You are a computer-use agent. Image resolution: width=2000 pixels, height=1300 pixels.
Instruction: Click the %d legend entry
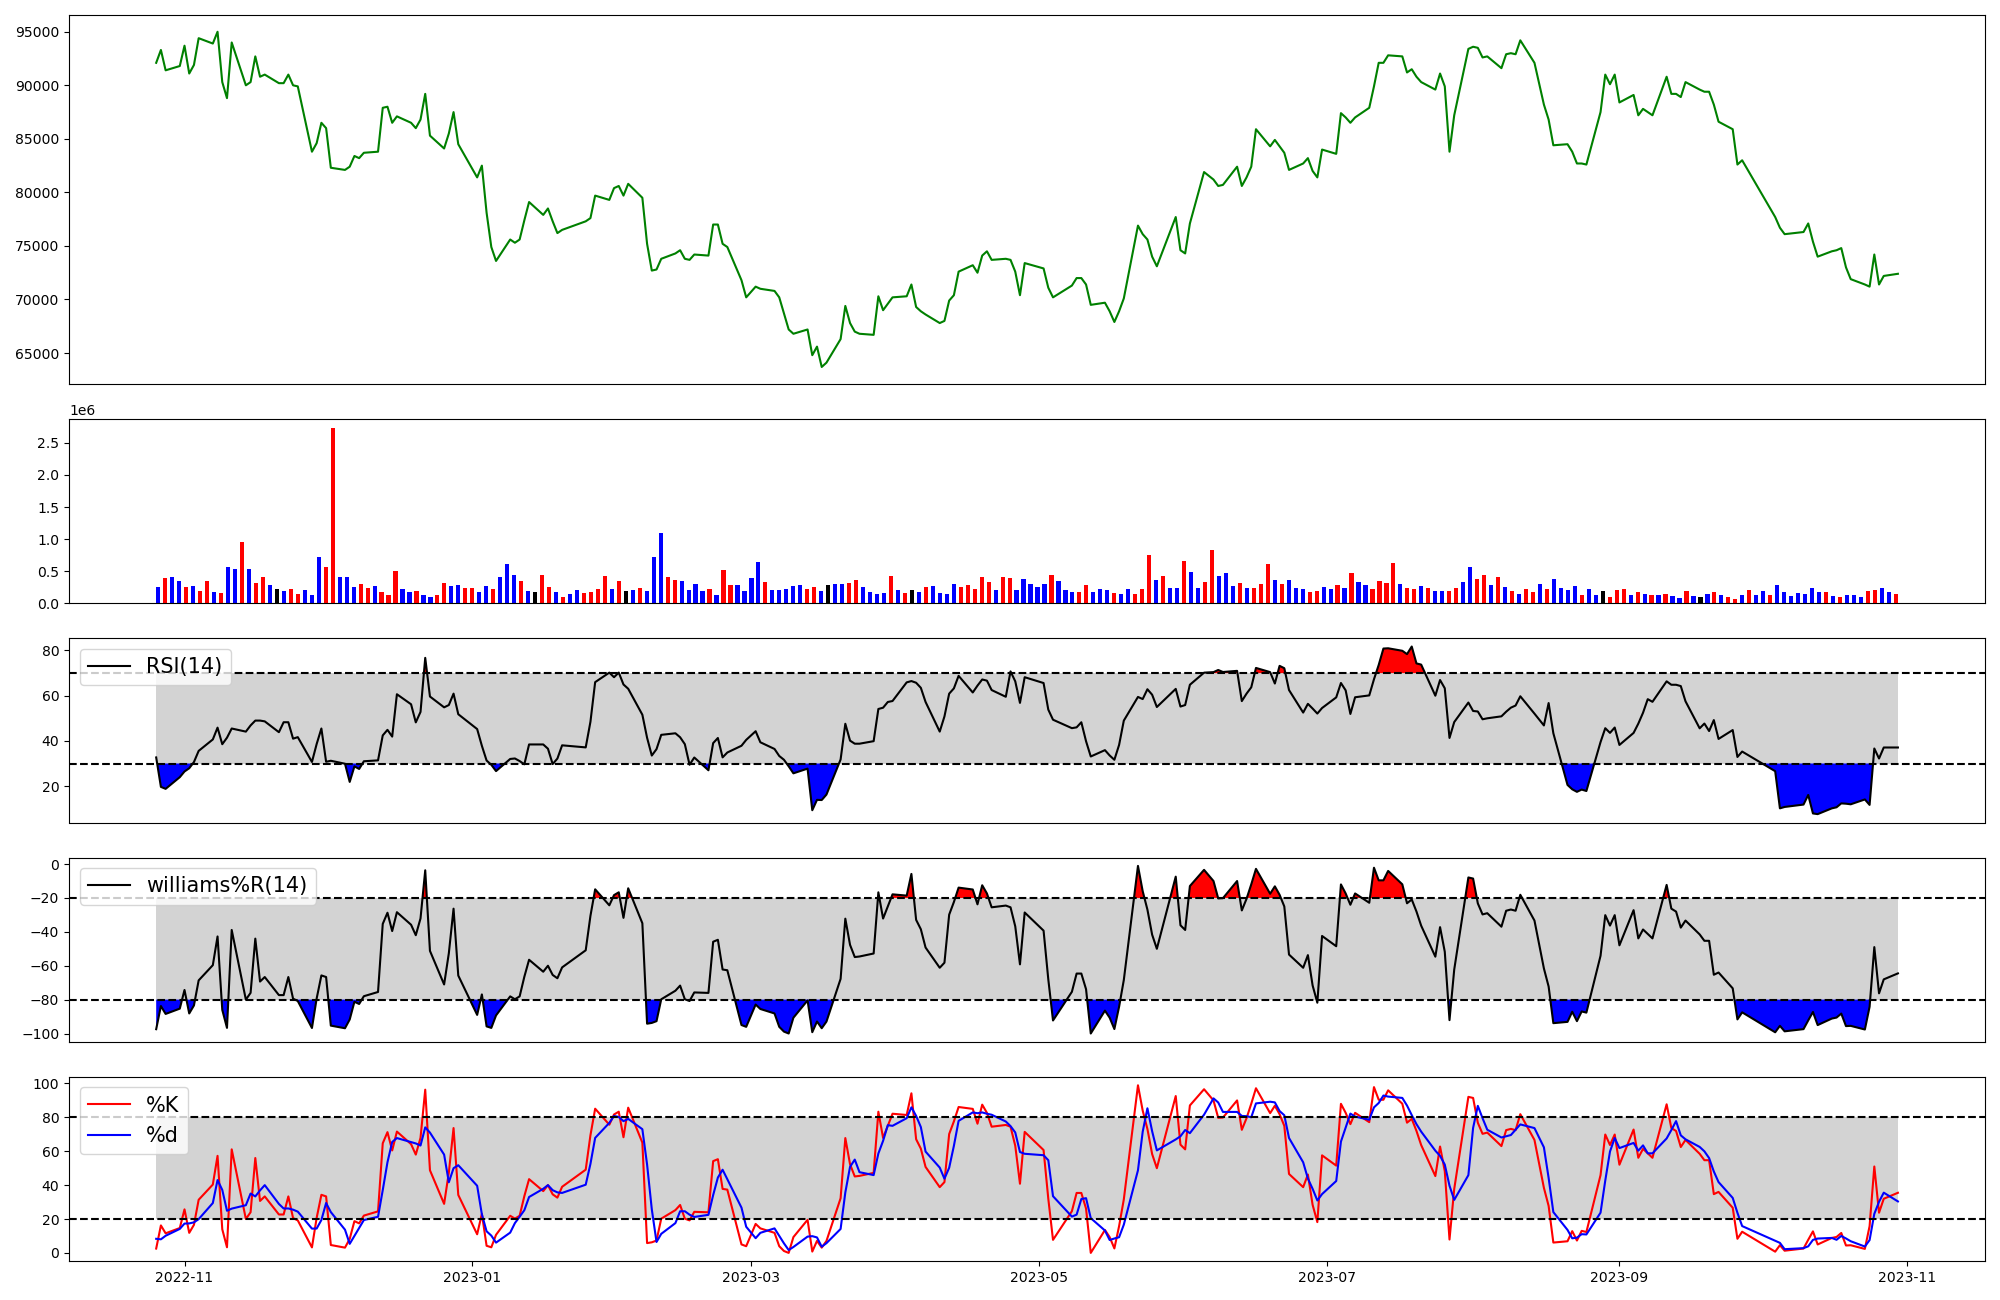click(162, 1135)
